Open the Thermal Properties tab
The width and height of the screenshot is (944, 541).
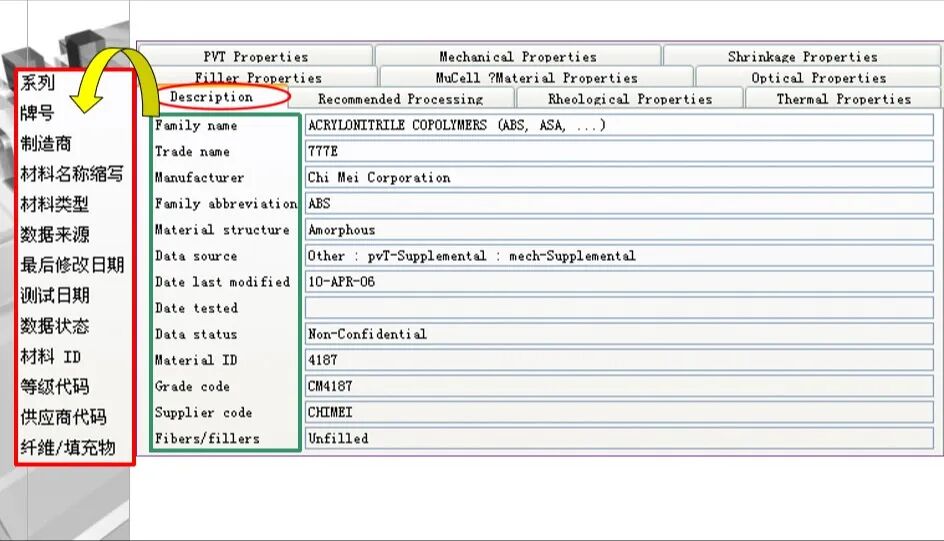click(843, 99)
